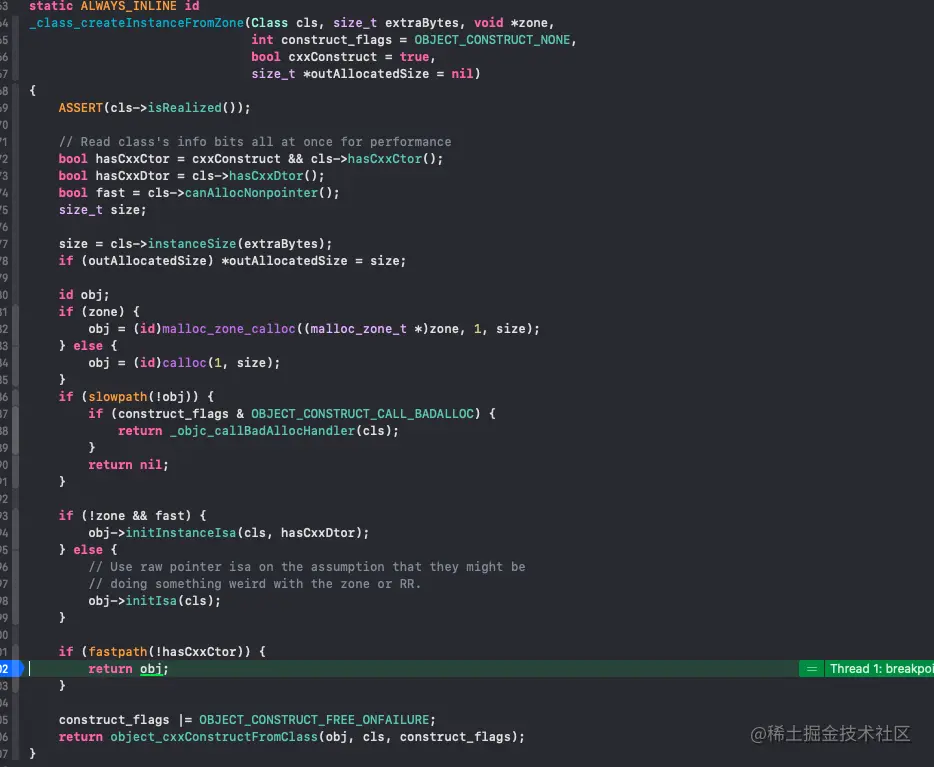Click the *outAllocatedSize parameter in the signature
This screenshot has height=767, width=934.
(x=366, y=74)
